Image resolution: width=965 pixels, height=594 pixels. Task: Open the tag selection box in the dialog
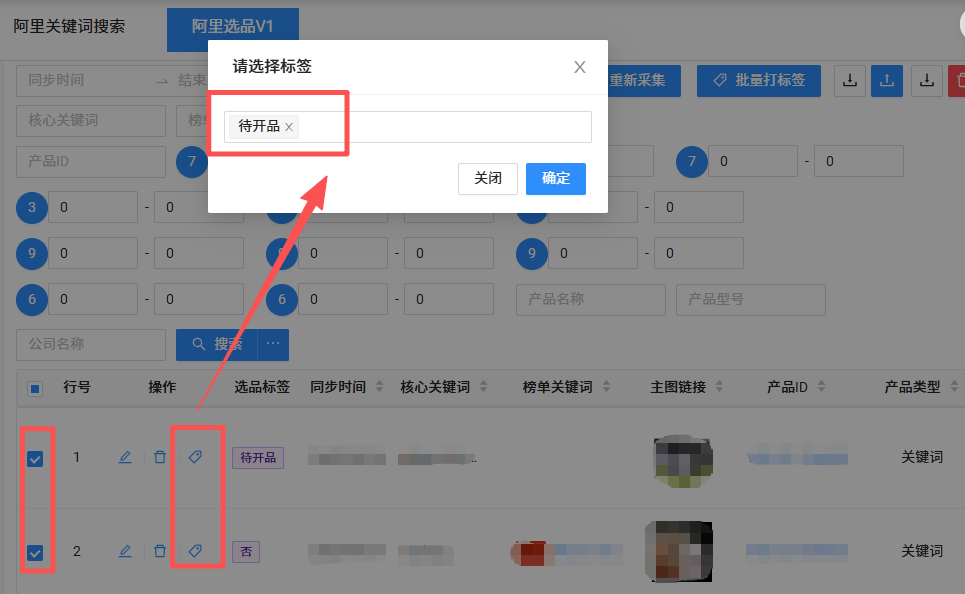407,127
